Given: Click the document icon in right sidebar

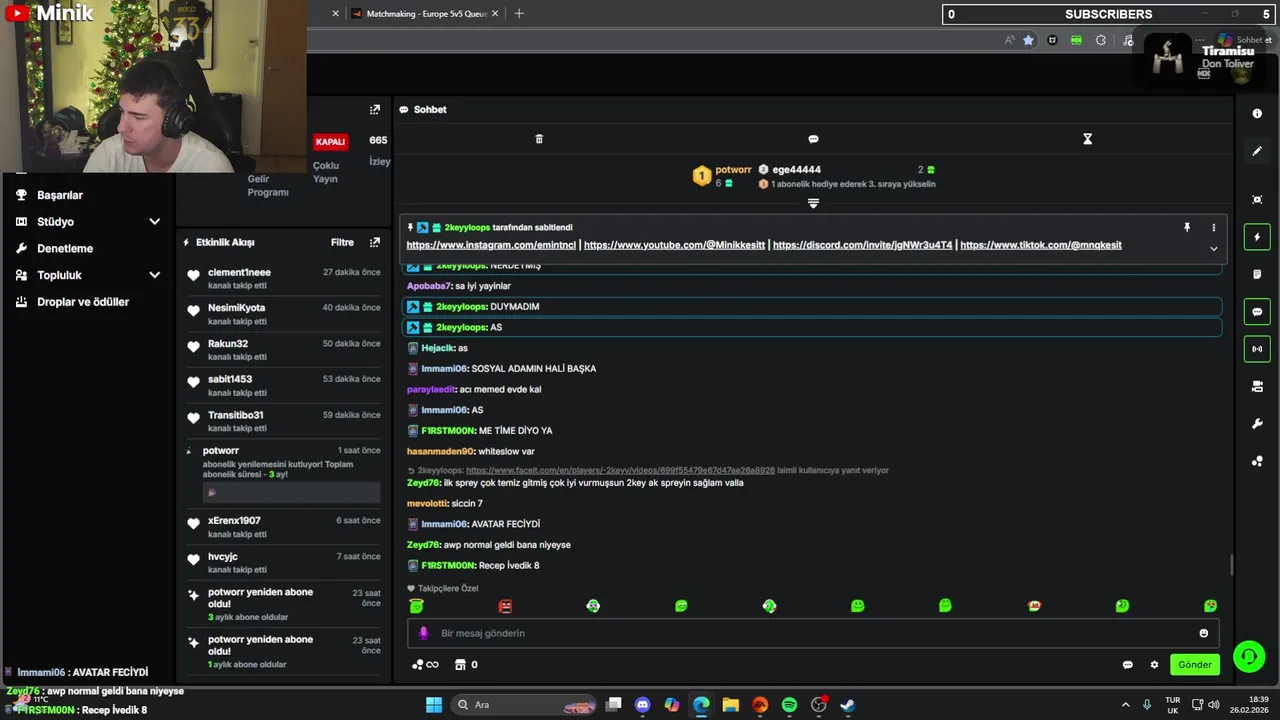Looking at the screenshot, I should coord(1257,274).
